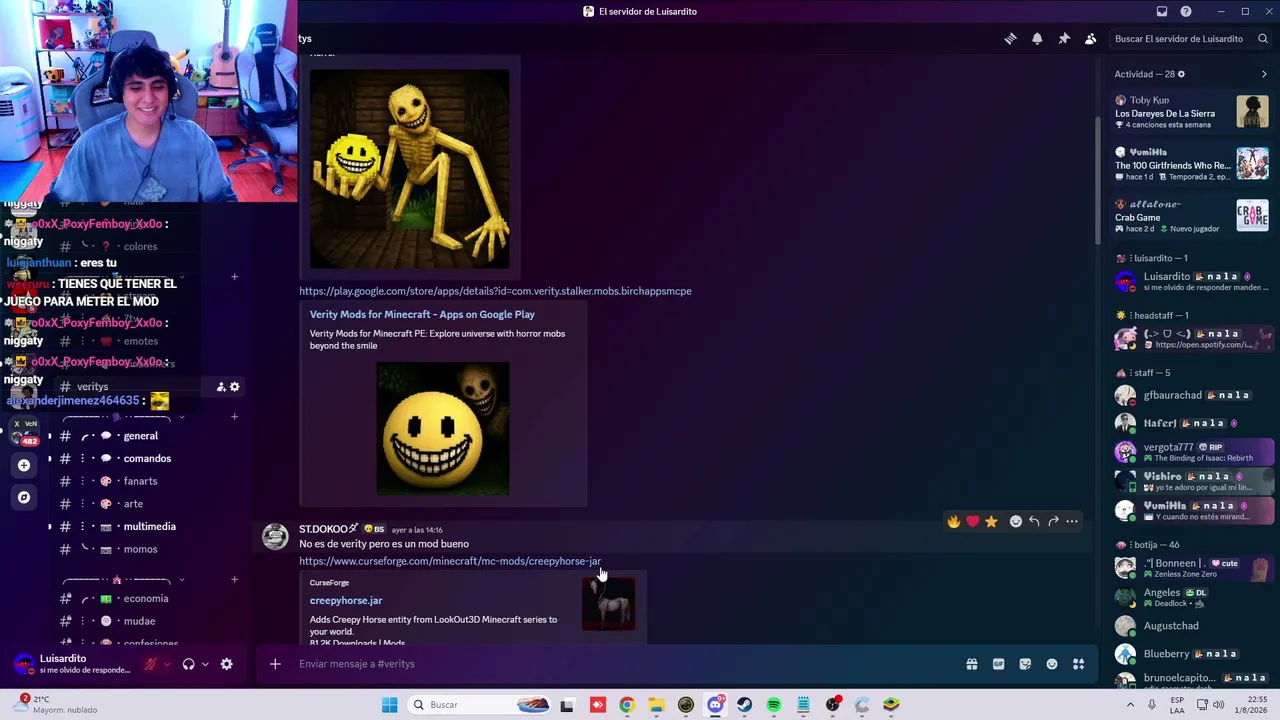Open gfbaurachad in the member list
The image size is (1280, 720).
click(x=1192, y=395)
